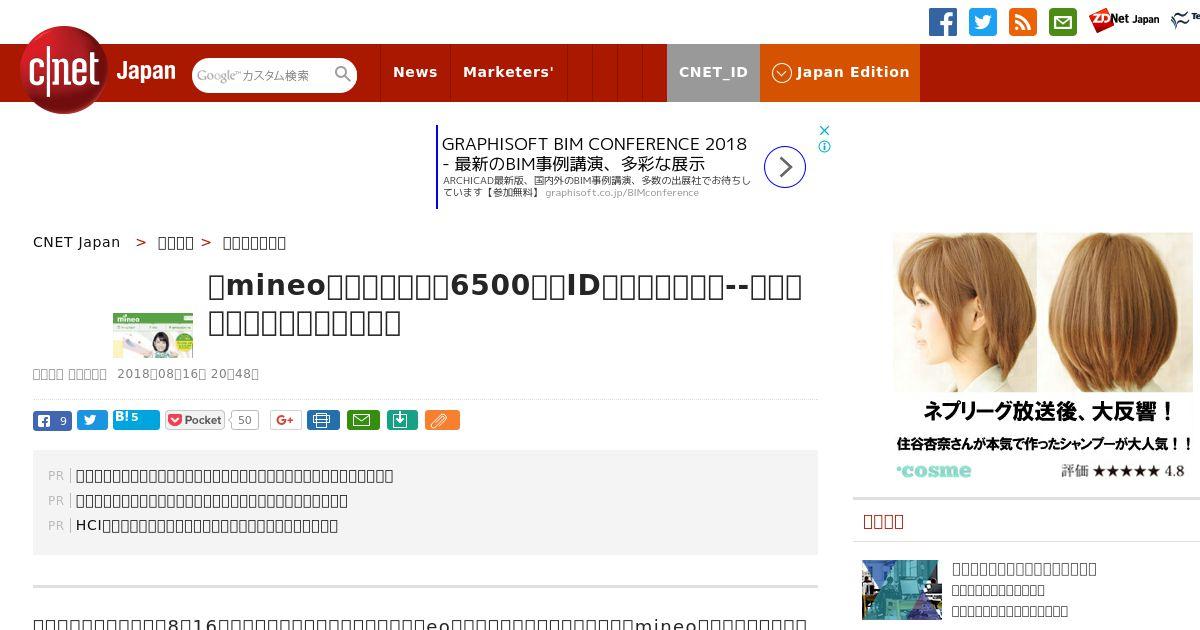Image resolution: width=1200 pixels, height=630 pixels.
Task: Open the News menu
Action: [x=415, y=72]
